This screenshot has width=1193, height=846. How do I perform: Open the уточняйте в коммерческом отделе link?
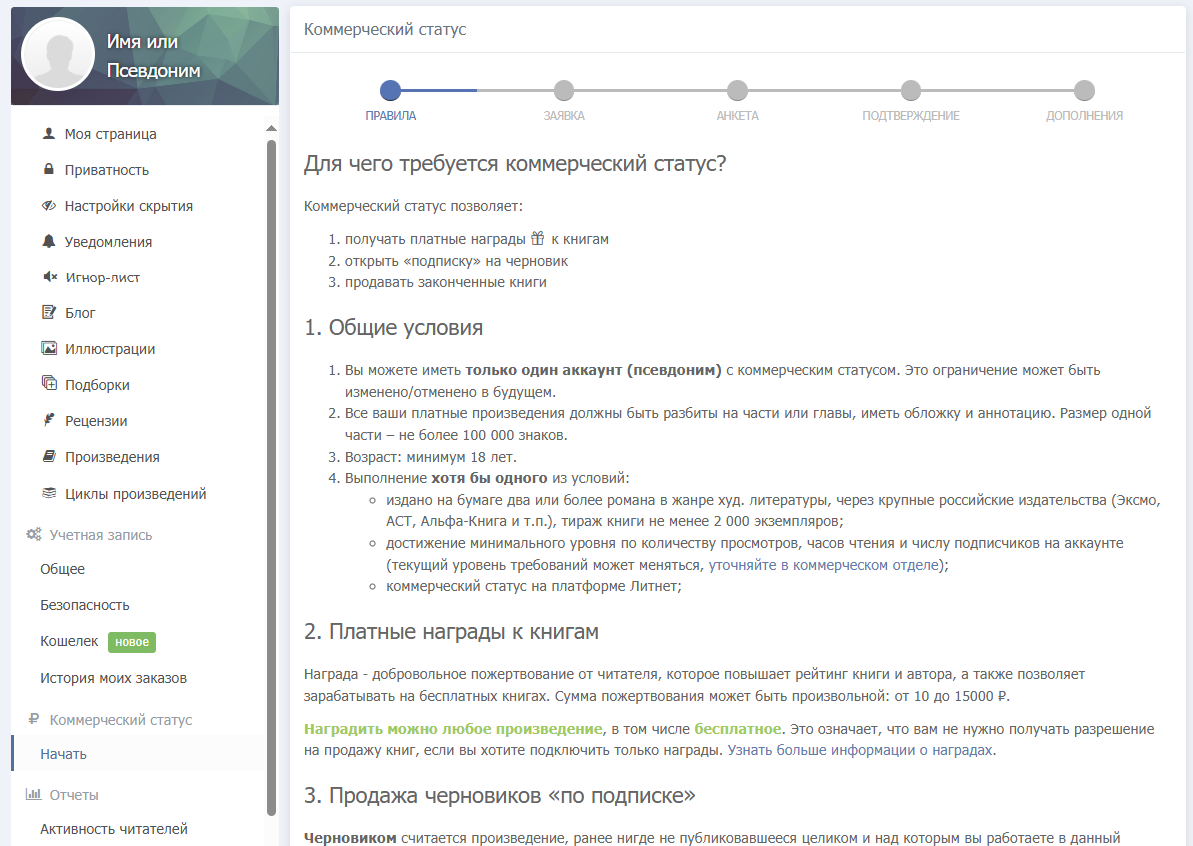pos(823,565)
